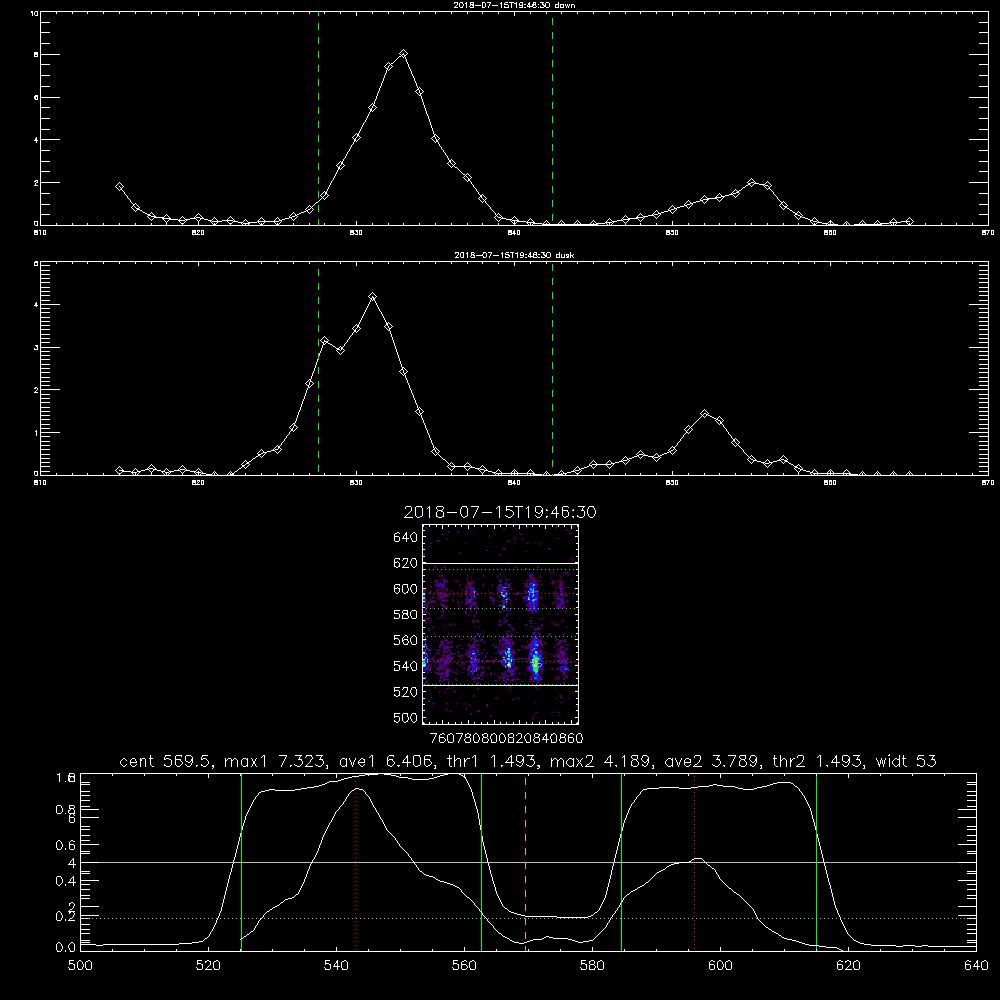
Task: Click the x-axis label 600 on bottom plot
Action: pyautogui.click(x=720, y=966)
